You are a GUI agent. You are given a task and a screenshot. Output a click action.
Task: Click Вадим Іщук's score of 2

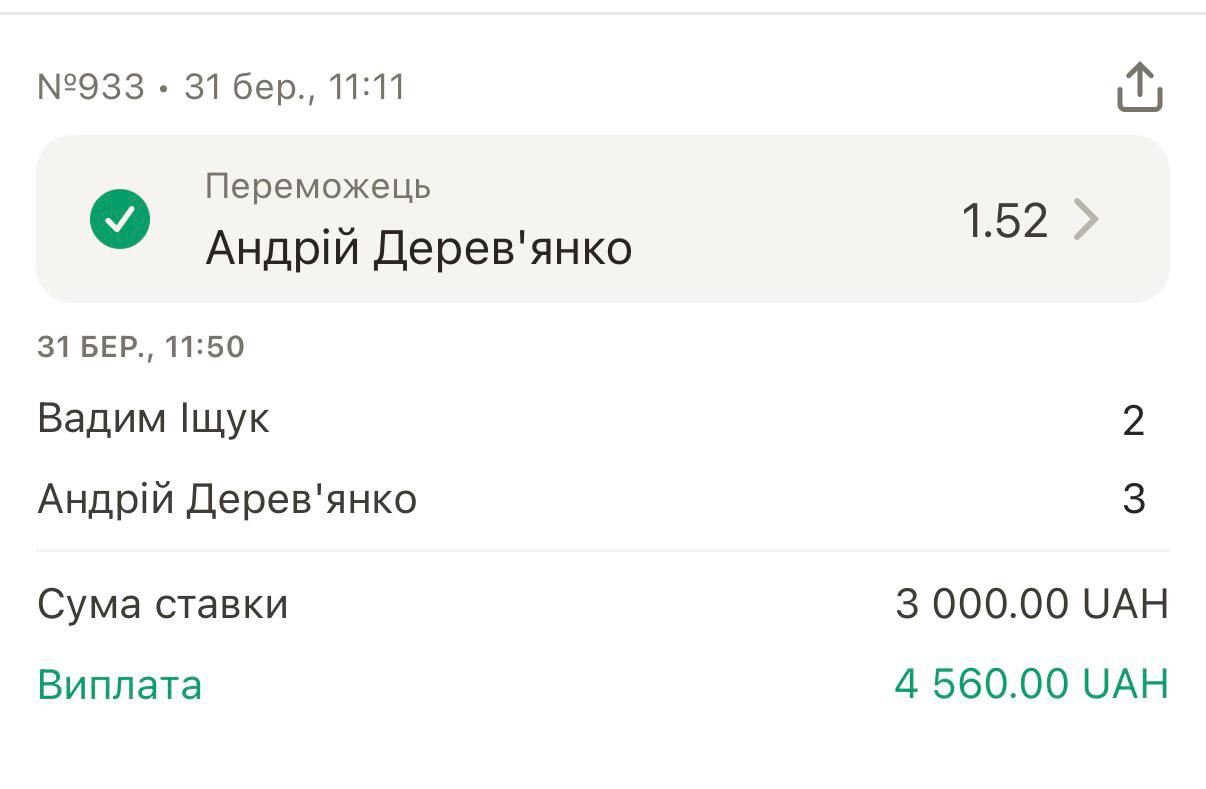pyautogui.click(x=1132, y=421)
